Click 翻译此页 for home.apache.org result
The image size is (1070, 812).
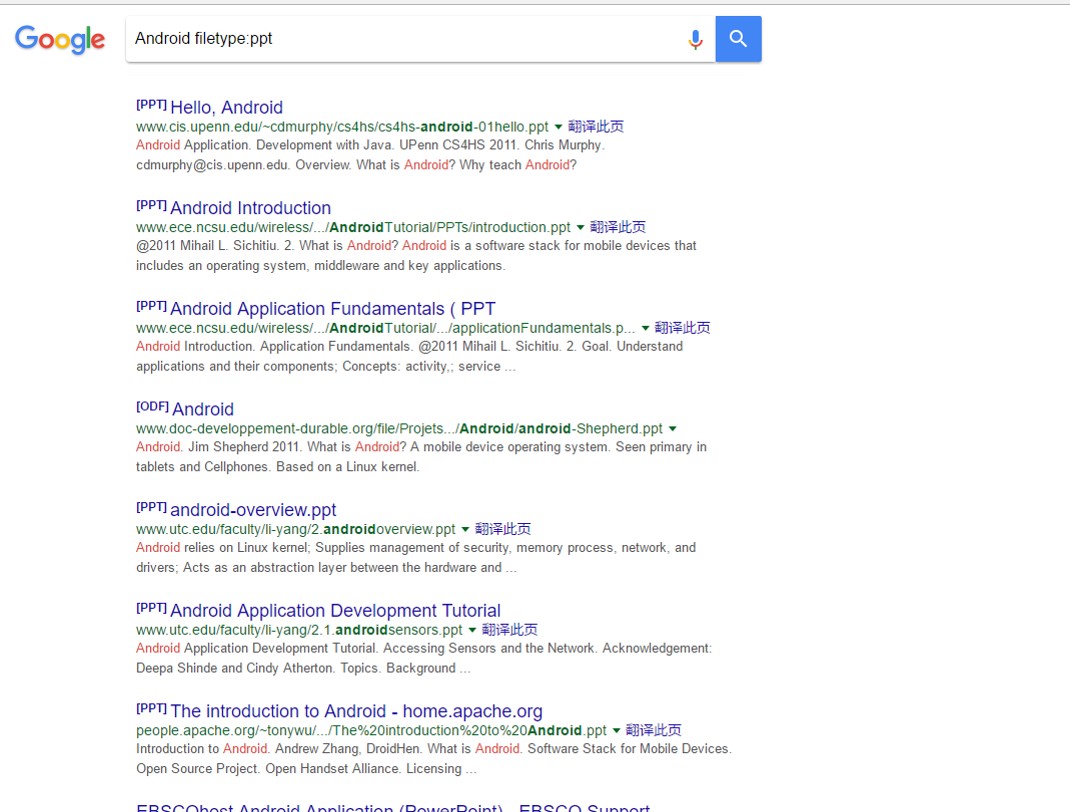click(654, 731)
